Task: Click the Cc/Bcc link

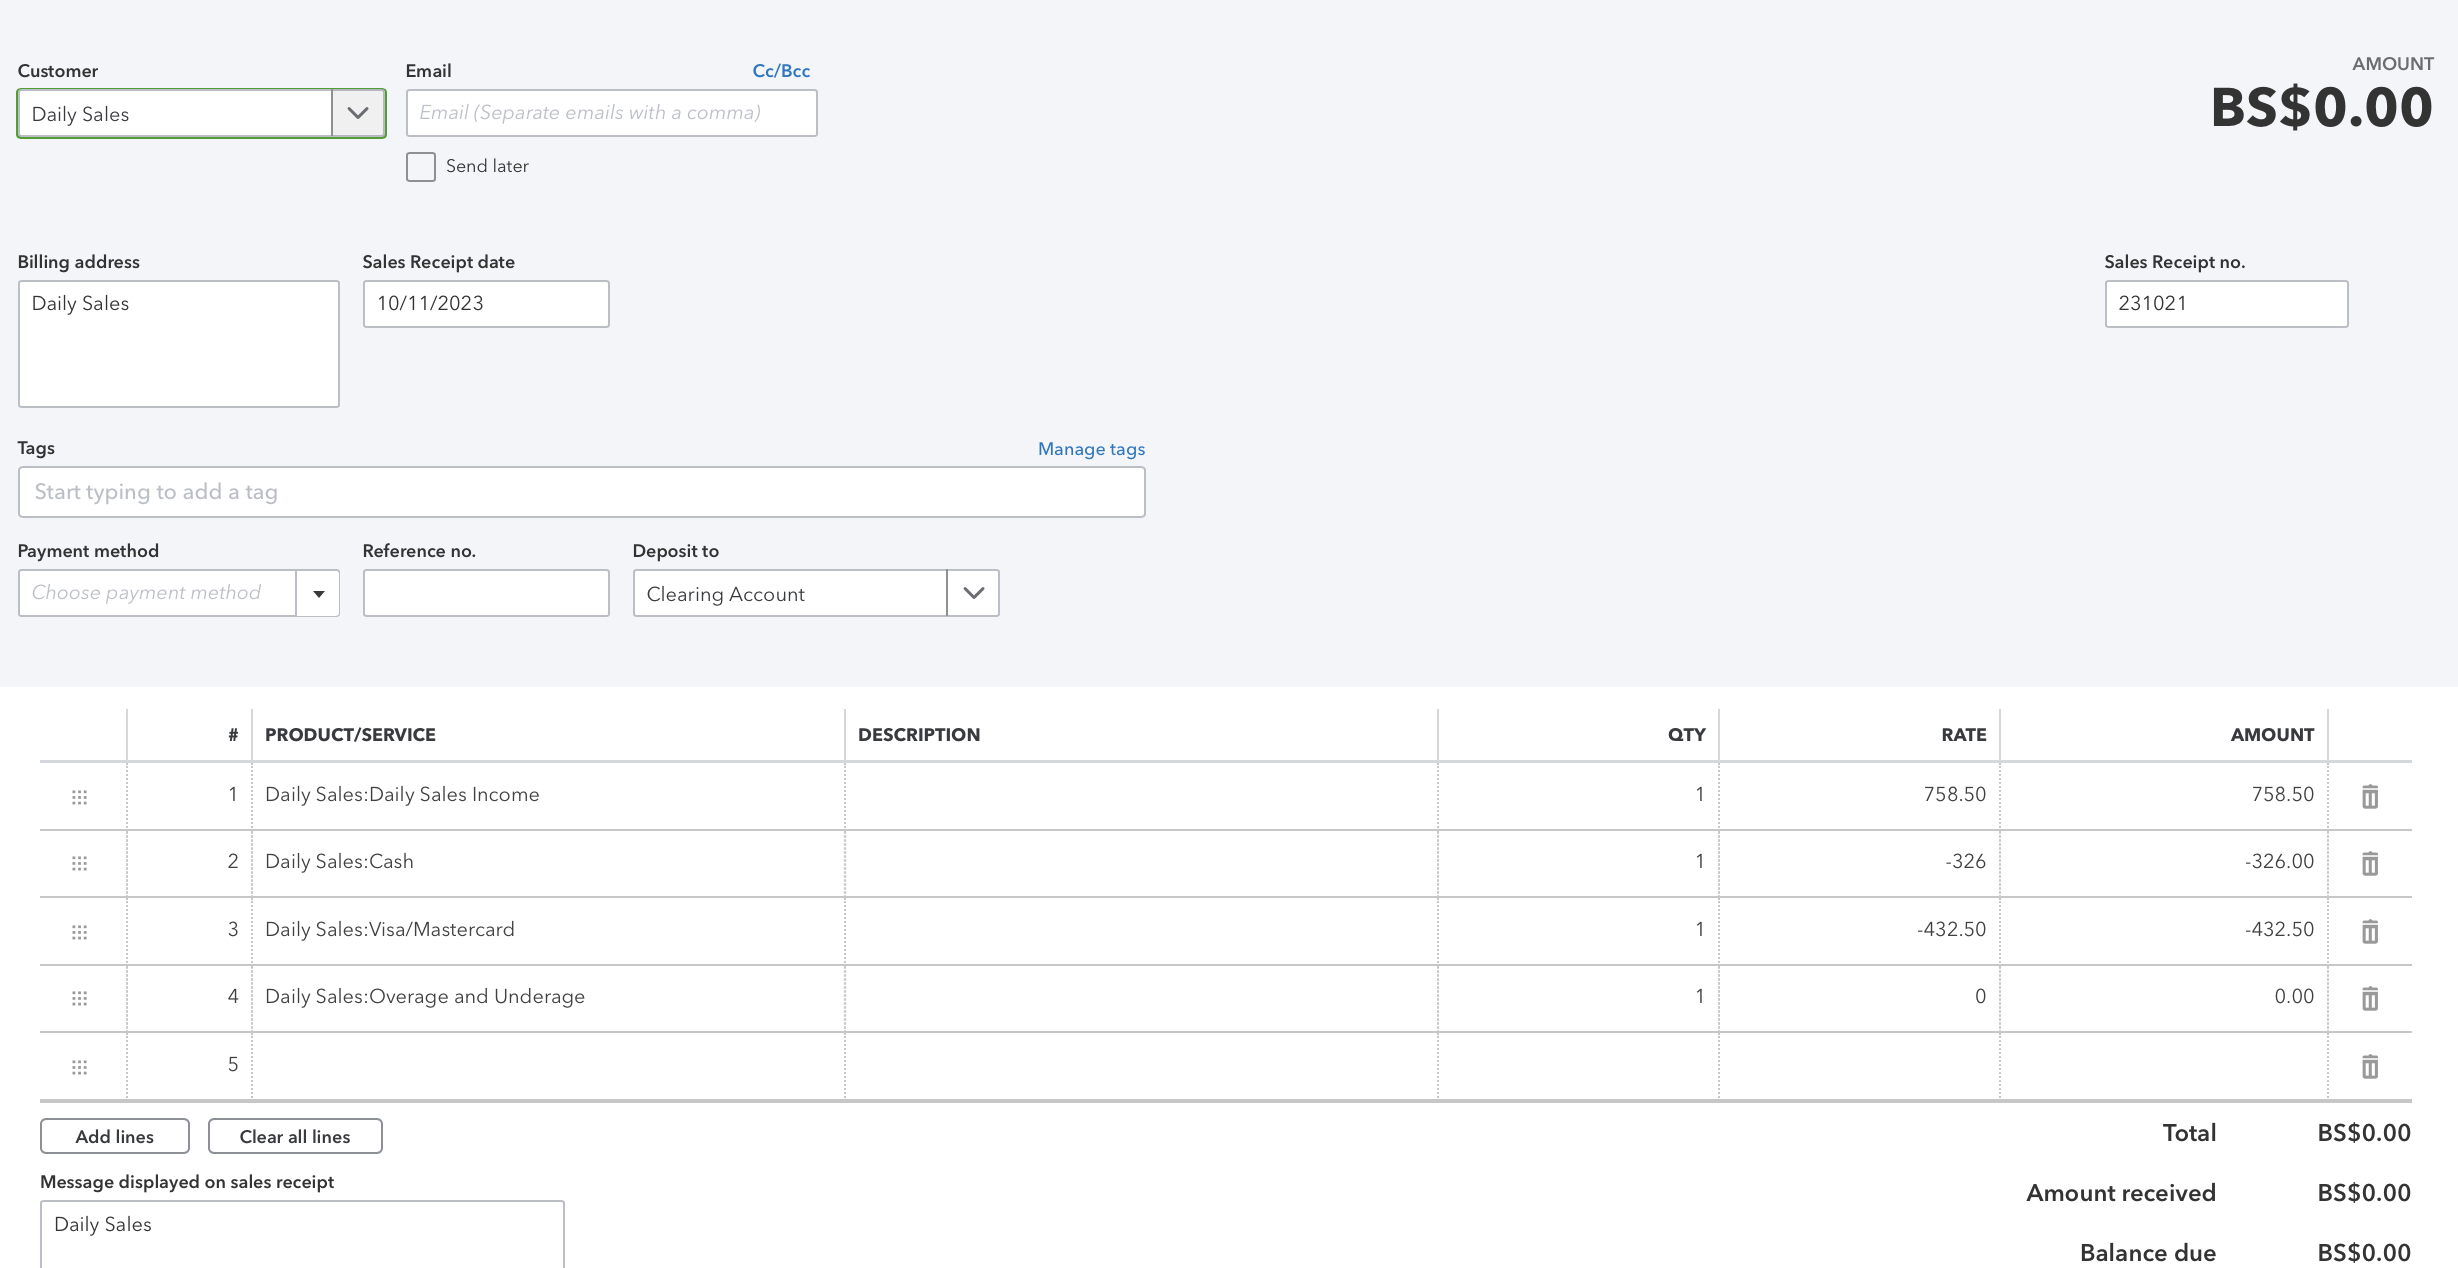Action: (x=781, y=71)
